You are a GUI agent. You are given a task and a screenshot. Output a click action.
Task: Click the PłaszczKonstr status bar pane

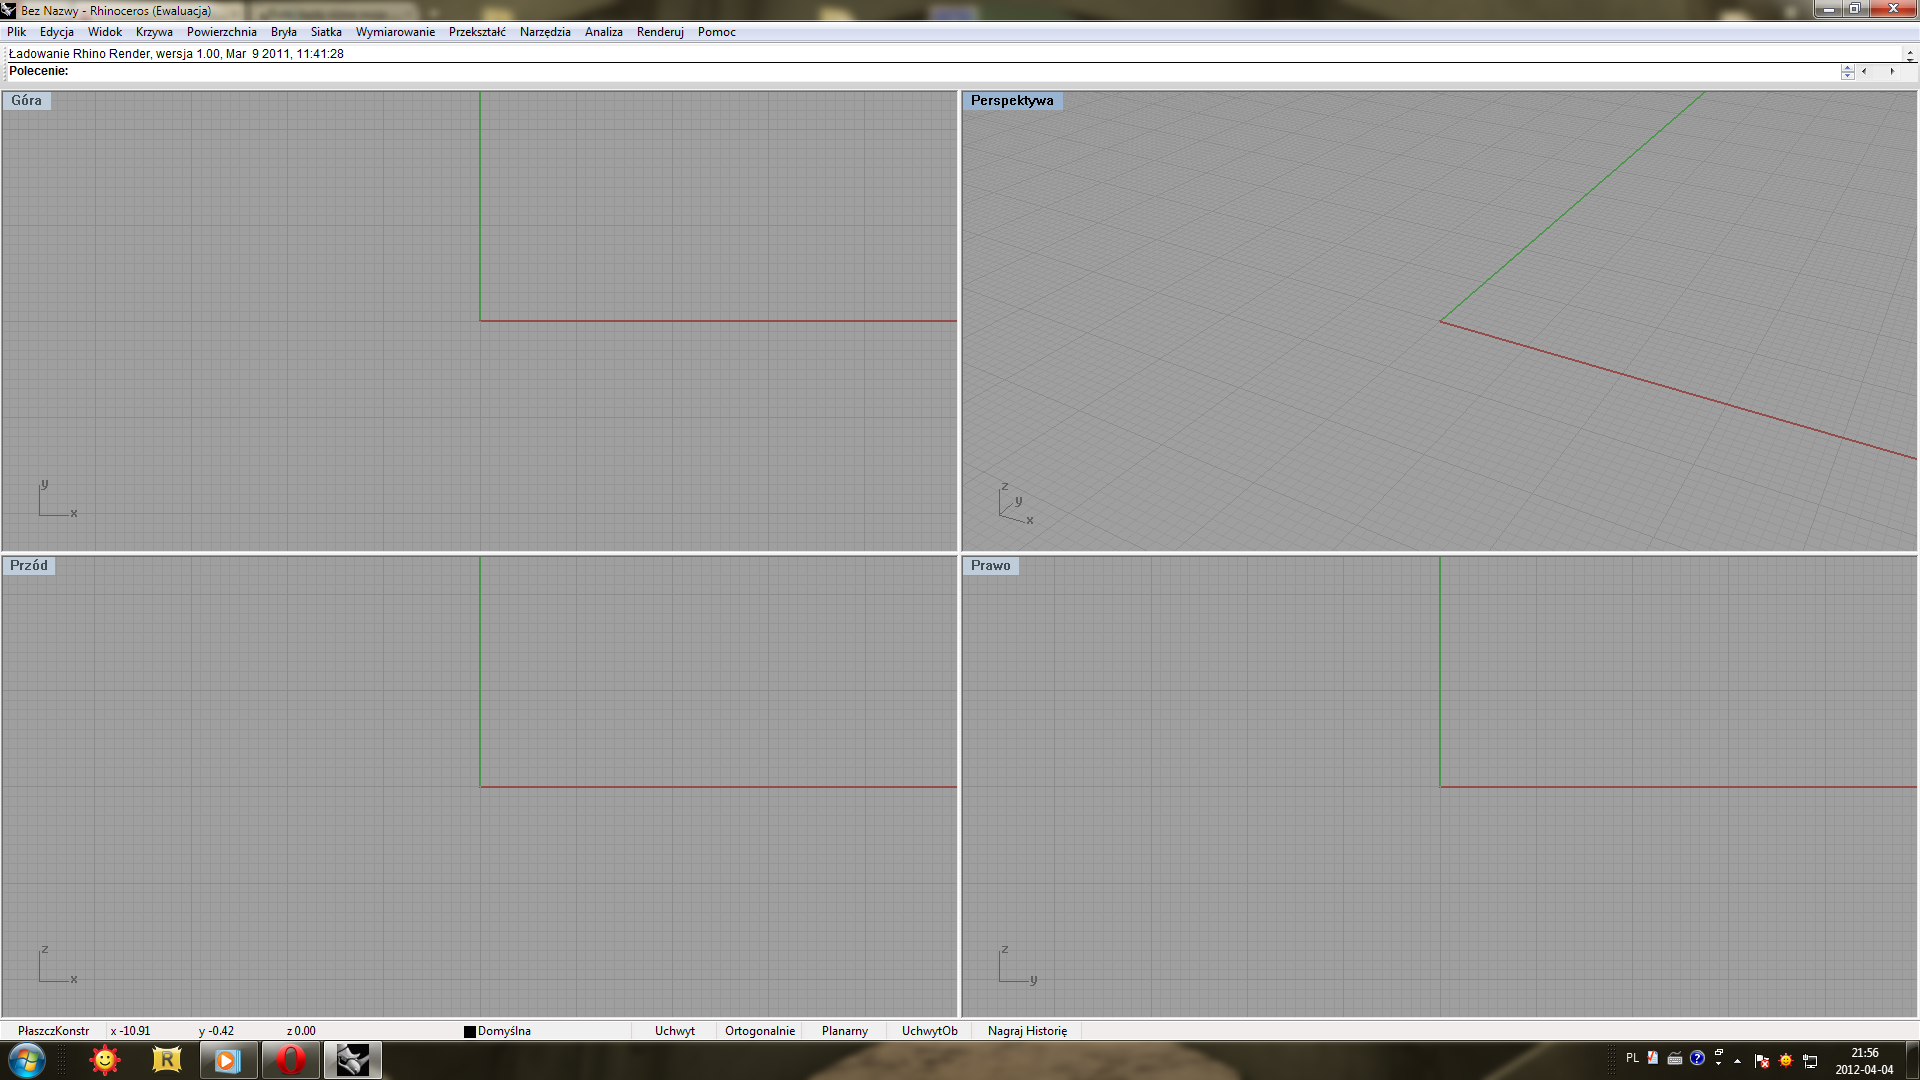54,1031
